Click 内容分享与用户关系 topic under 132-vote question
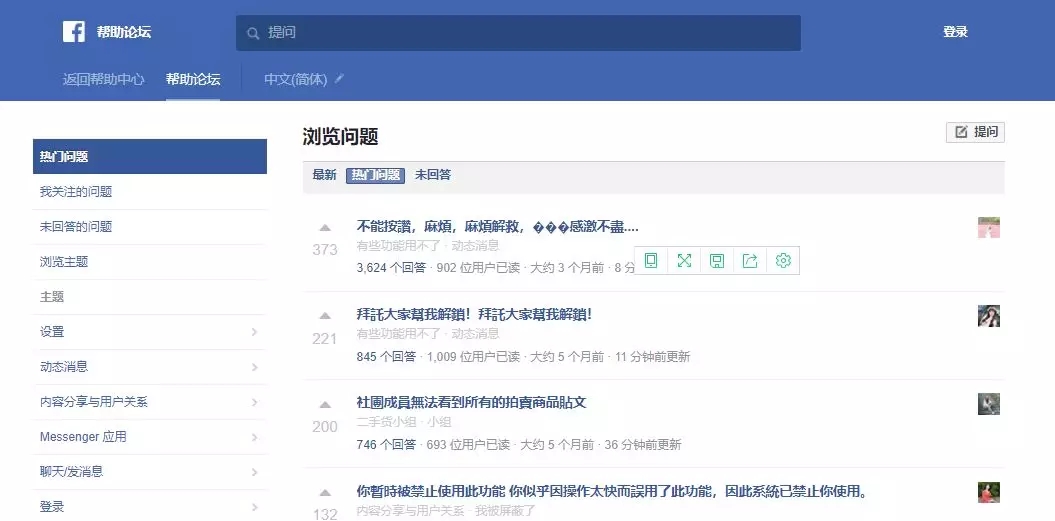Viewport: 1055px width, 521px height. click(410, 510)
